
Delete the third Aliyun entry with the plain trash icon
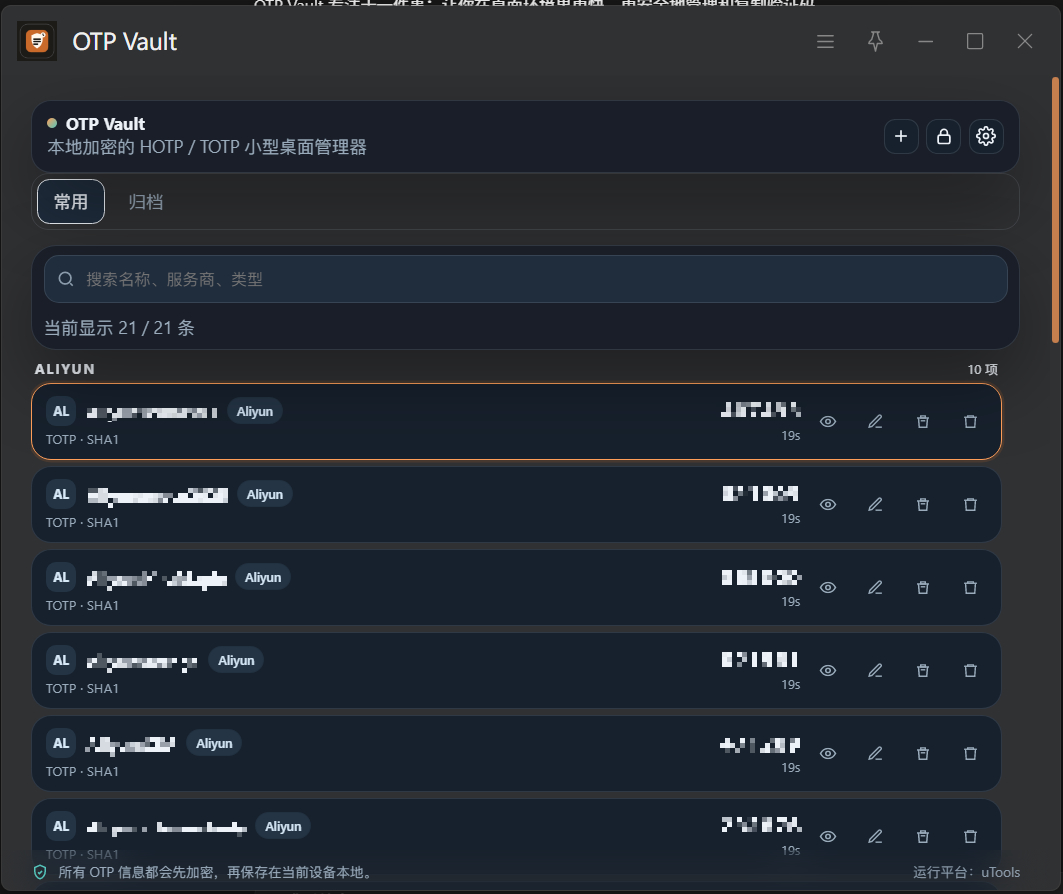coord(970,588)
